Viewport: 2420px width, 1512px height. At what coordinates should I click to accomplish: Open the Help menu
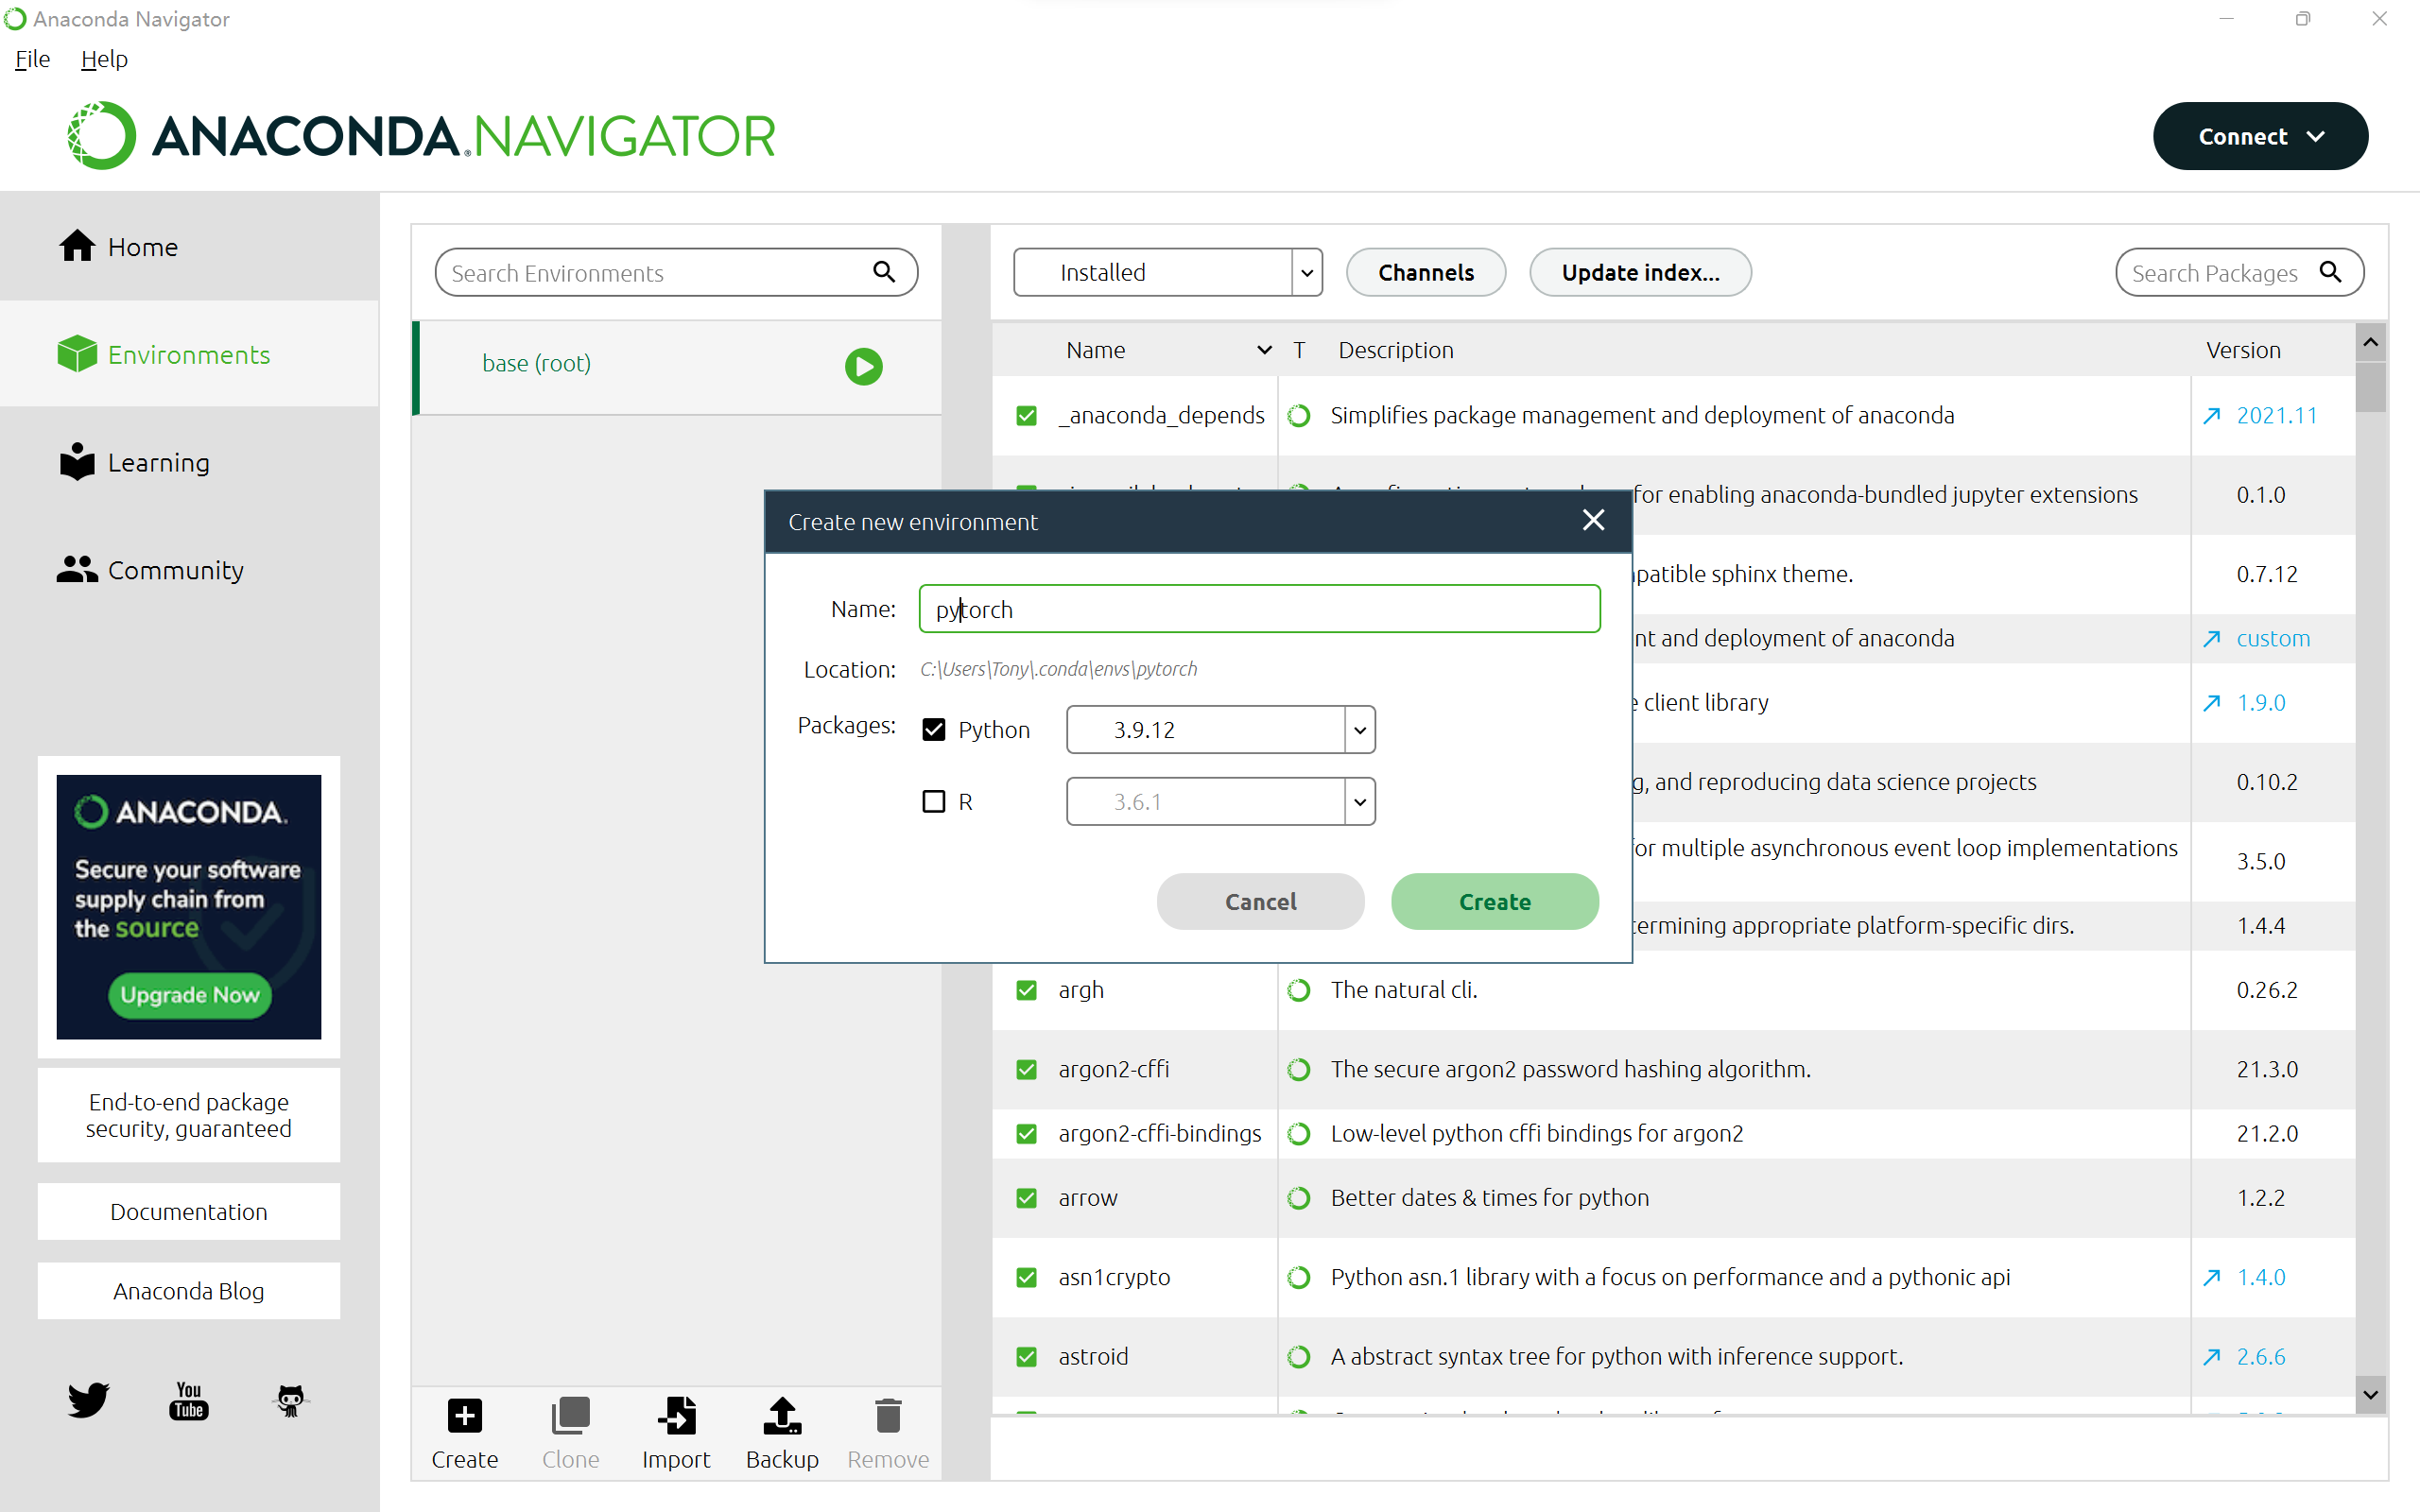click(104, 59)
